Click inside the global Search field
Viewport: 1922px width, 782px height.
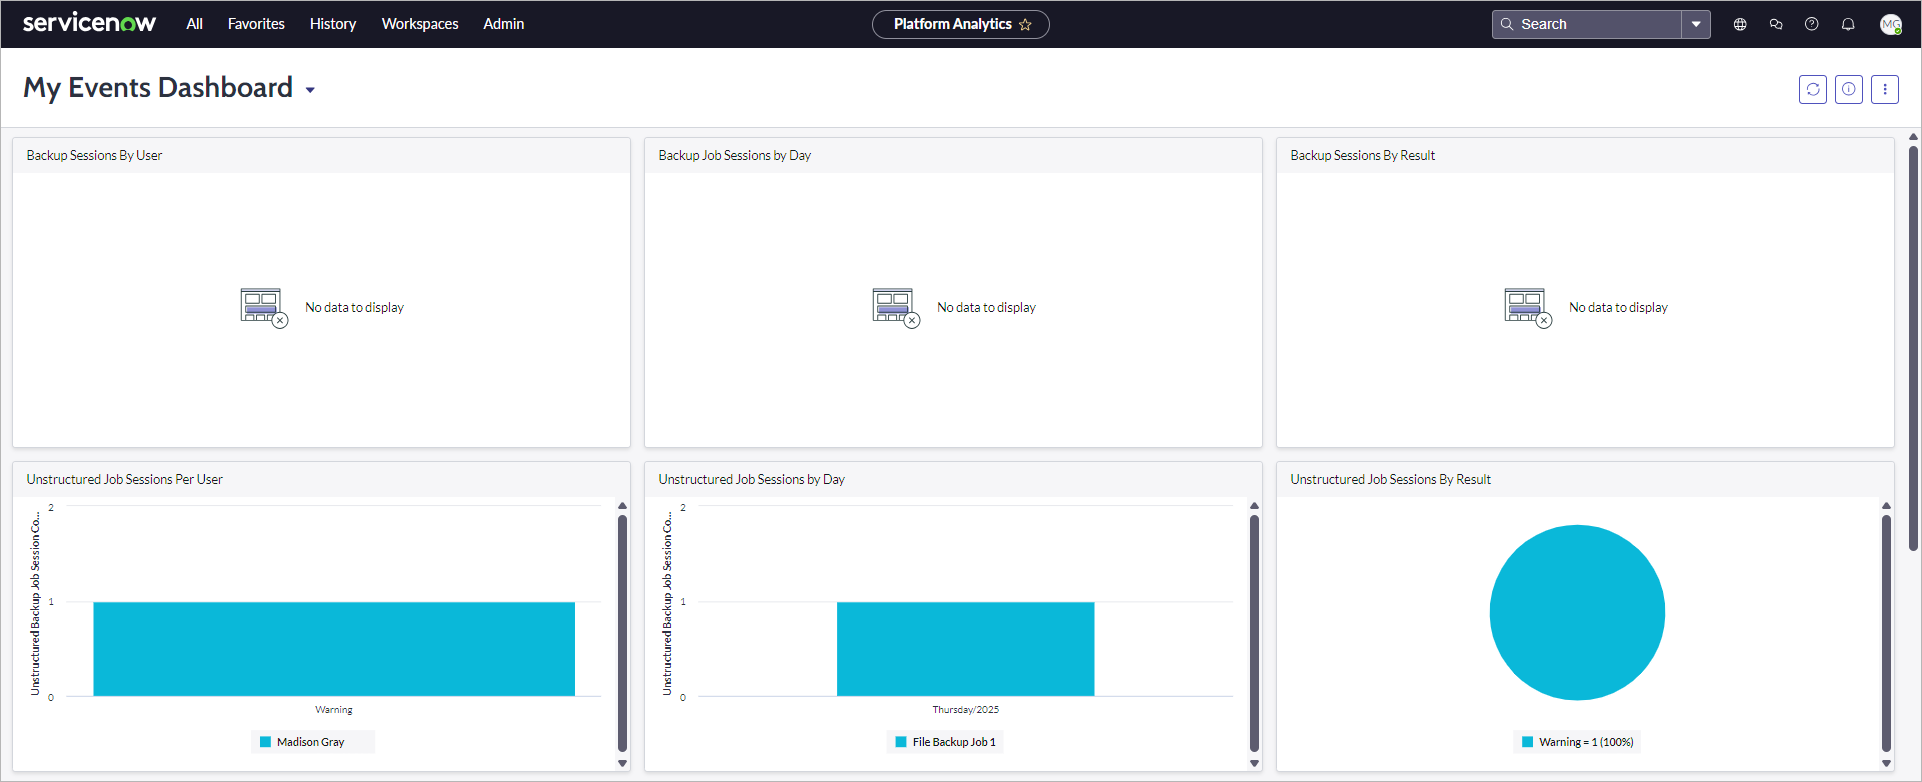(x=1587, y=24)
